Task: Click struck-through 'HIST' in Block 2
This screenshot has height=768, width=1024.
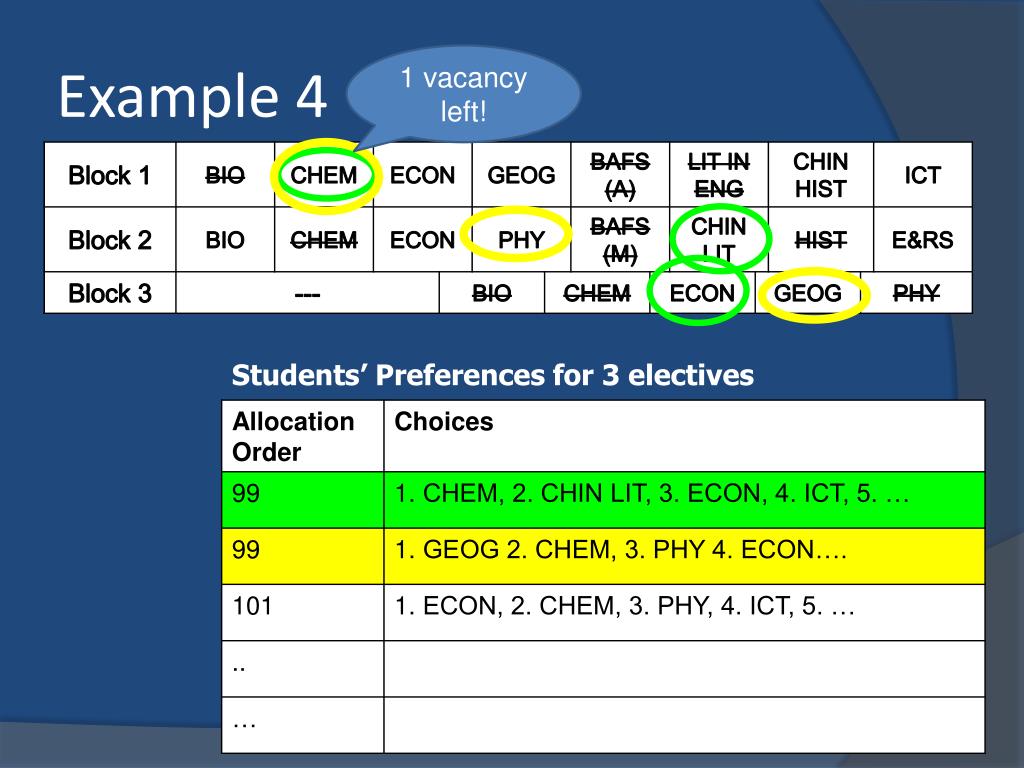Action: click(820, 240)
